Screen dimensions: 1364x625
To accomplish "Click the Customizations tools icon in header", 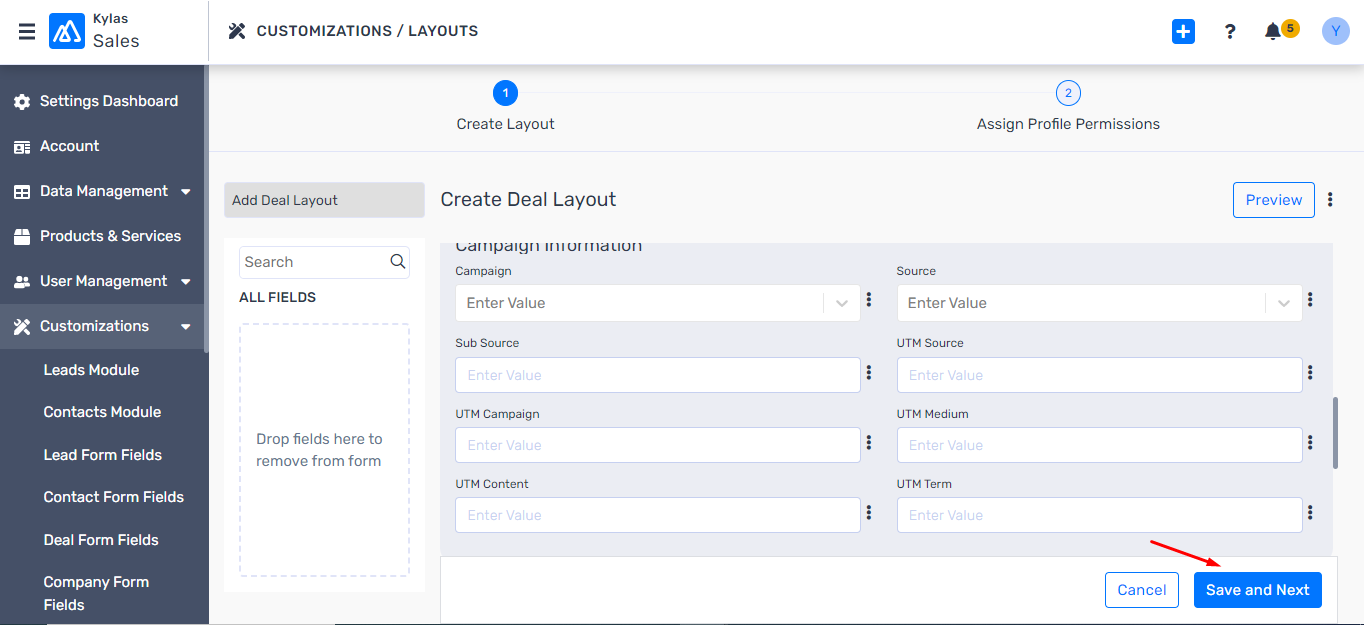I will [237, 31].
